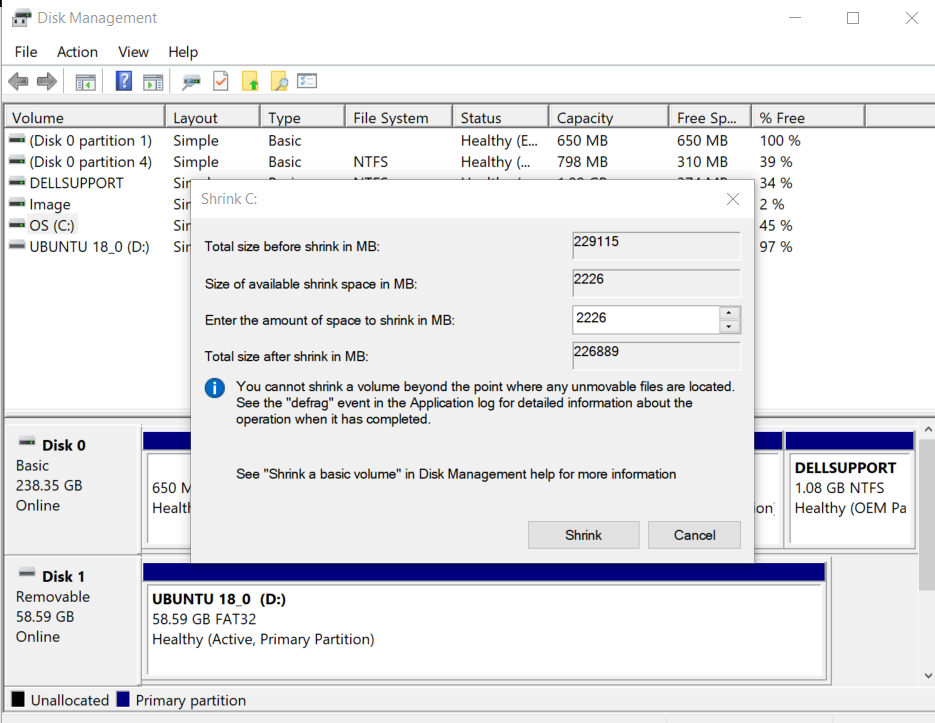Click the Image volume row icon
The height and width of the screenshot is (723, 935).
coord(17,203)
